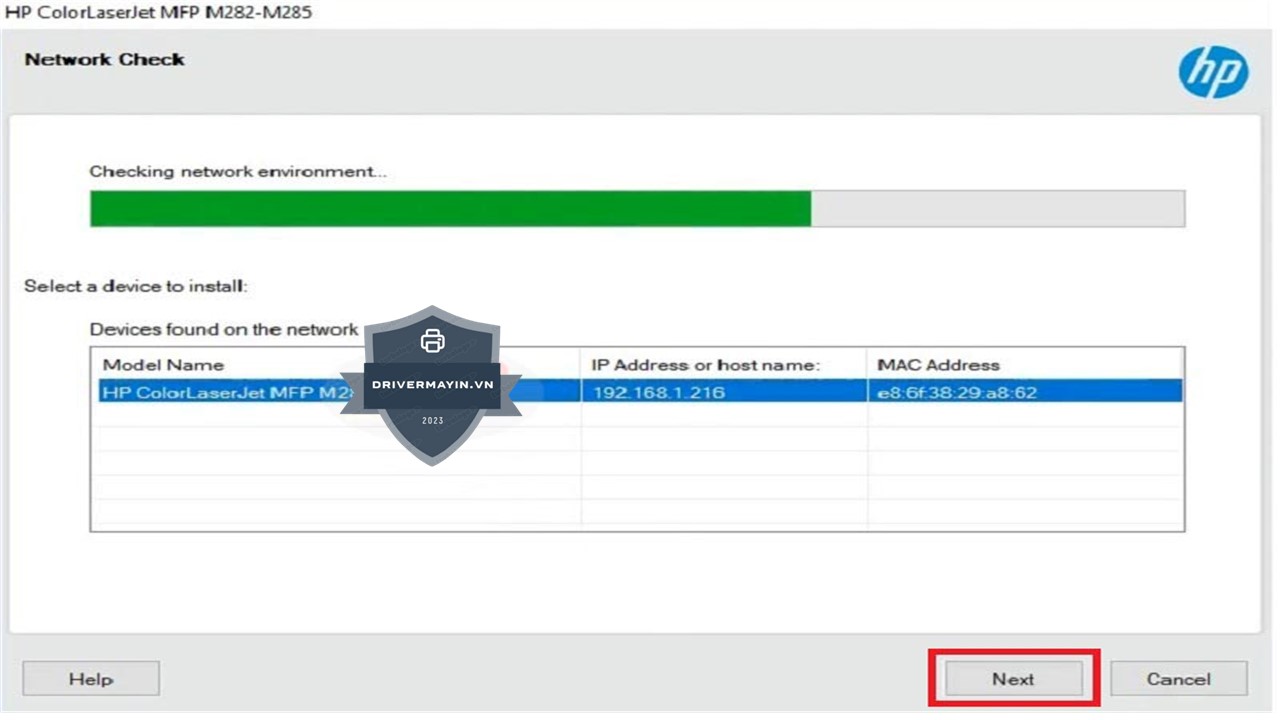Click the HP ColorLaserJet MFP M282-M285 window title
The image size is (1280, 720).
click(x=159, y=13)
